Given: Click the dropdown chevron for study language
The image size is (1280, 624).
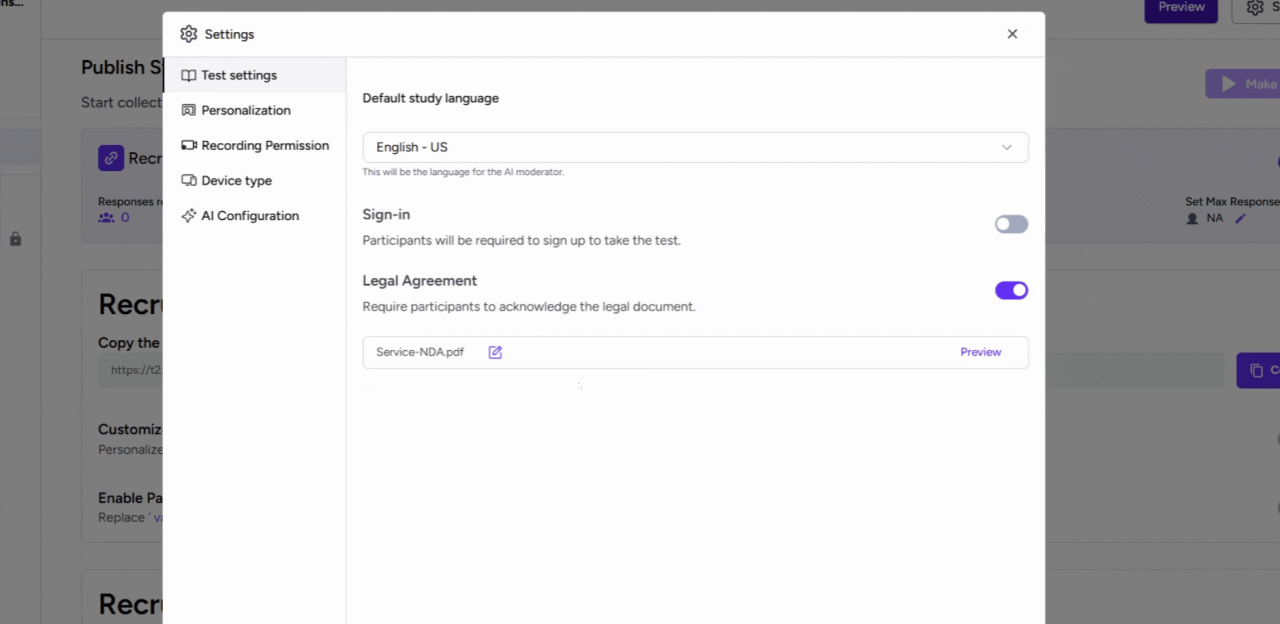Looking at the screenshot, I should pyautogui.click(x=1007, y=146).
